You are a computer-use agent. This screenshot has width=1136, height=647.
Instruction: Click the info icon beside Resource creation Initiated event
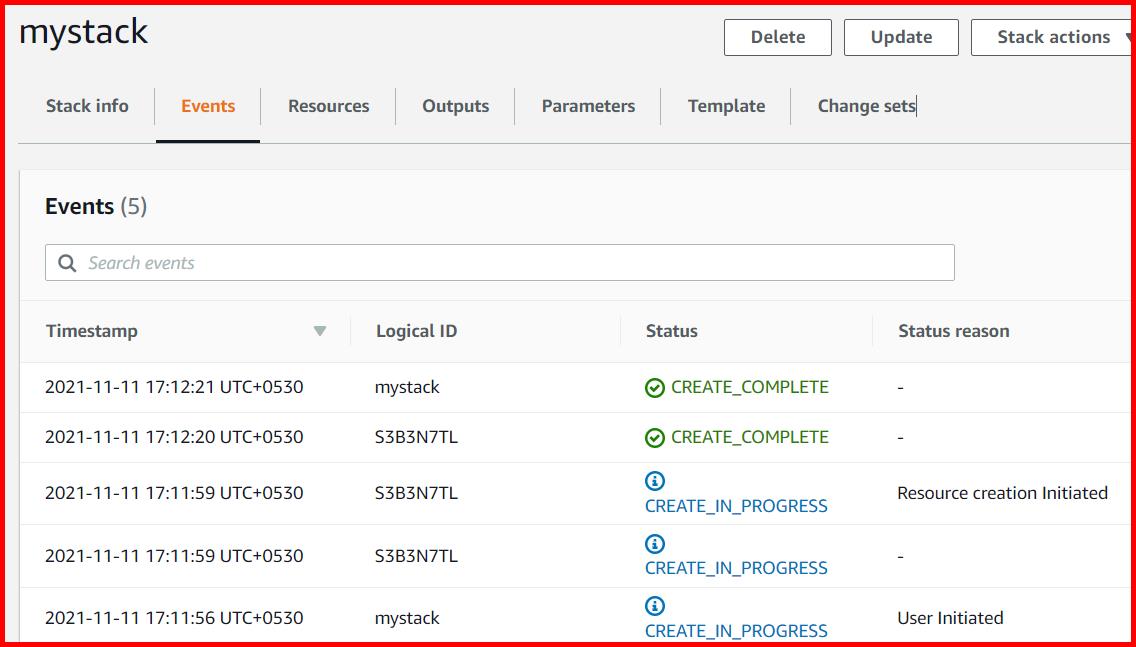pos(655,481)
